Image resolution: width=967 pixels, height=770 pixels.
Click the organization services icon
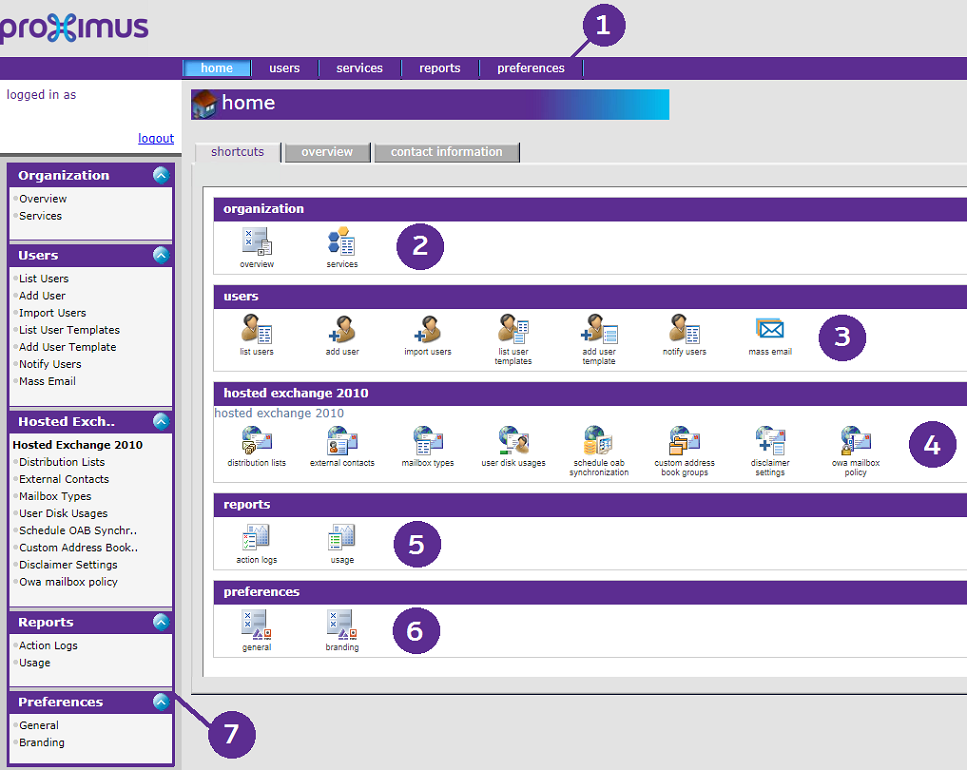coord(342,242)
